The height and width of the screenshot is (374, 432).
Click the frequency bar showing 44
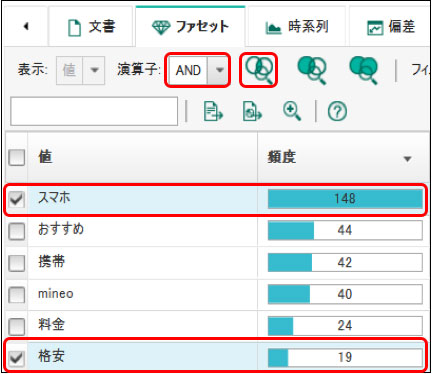click(345, 230)
